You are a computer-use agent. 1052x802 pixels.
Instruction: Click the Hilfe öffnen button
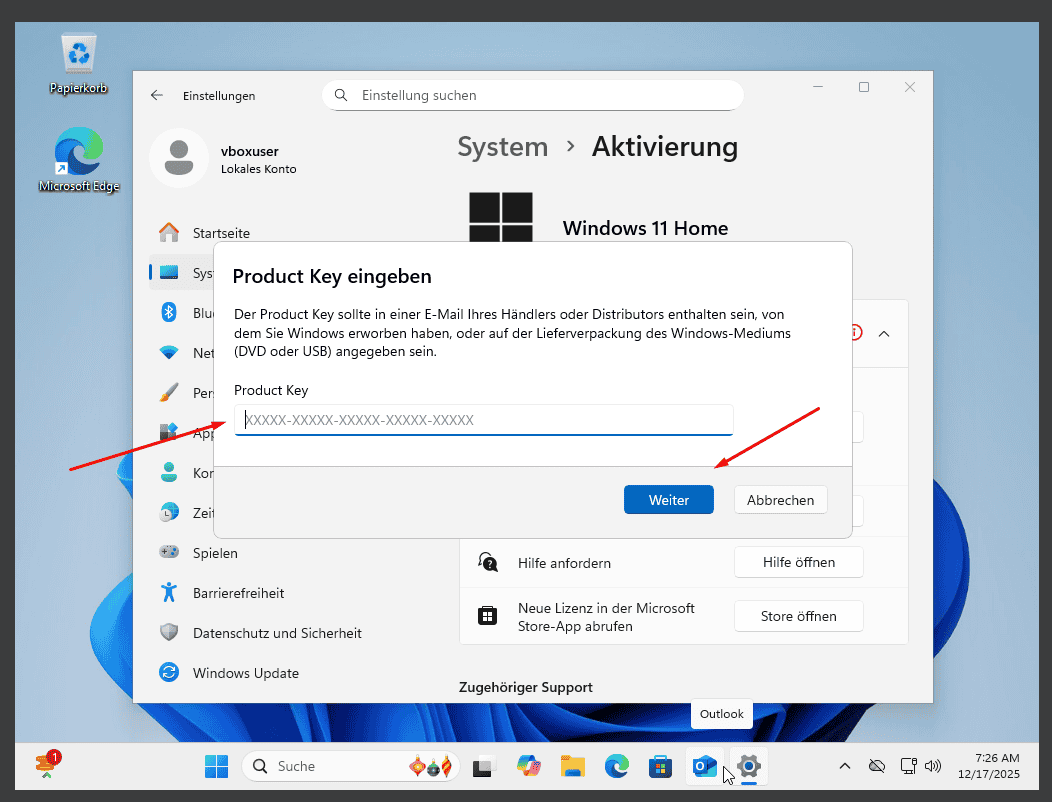click(x=798, y=562)
